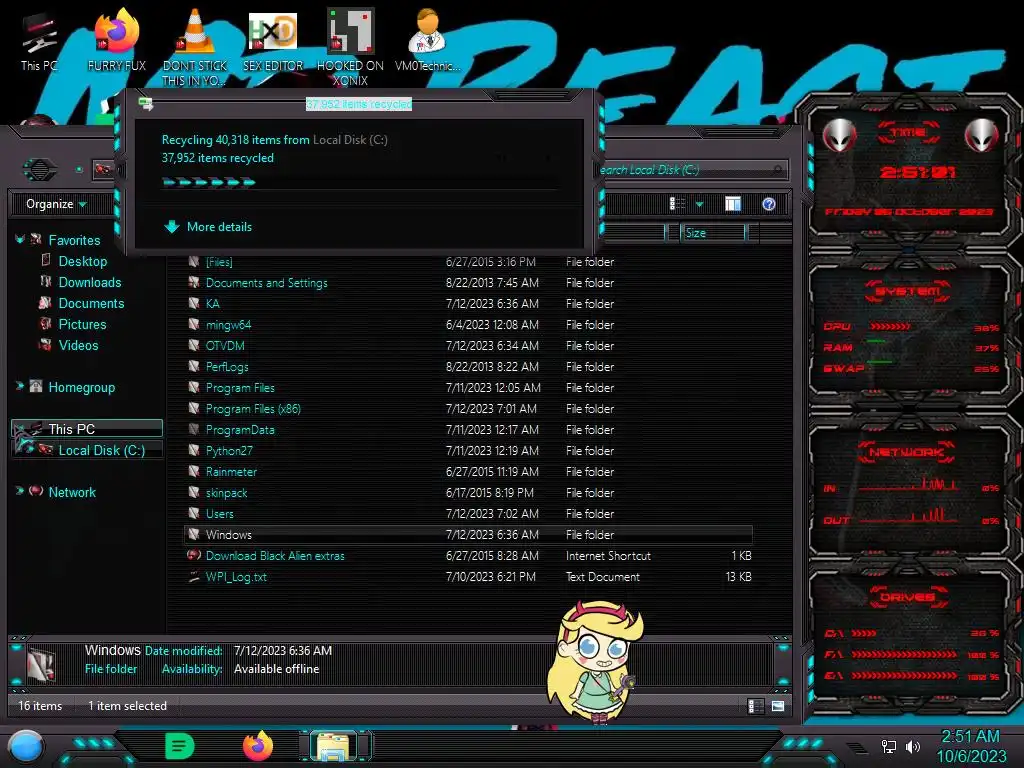The image size is (1024, 768).
Task: Open the Organize dropdown menu
Action: click(x=56, y=204)
